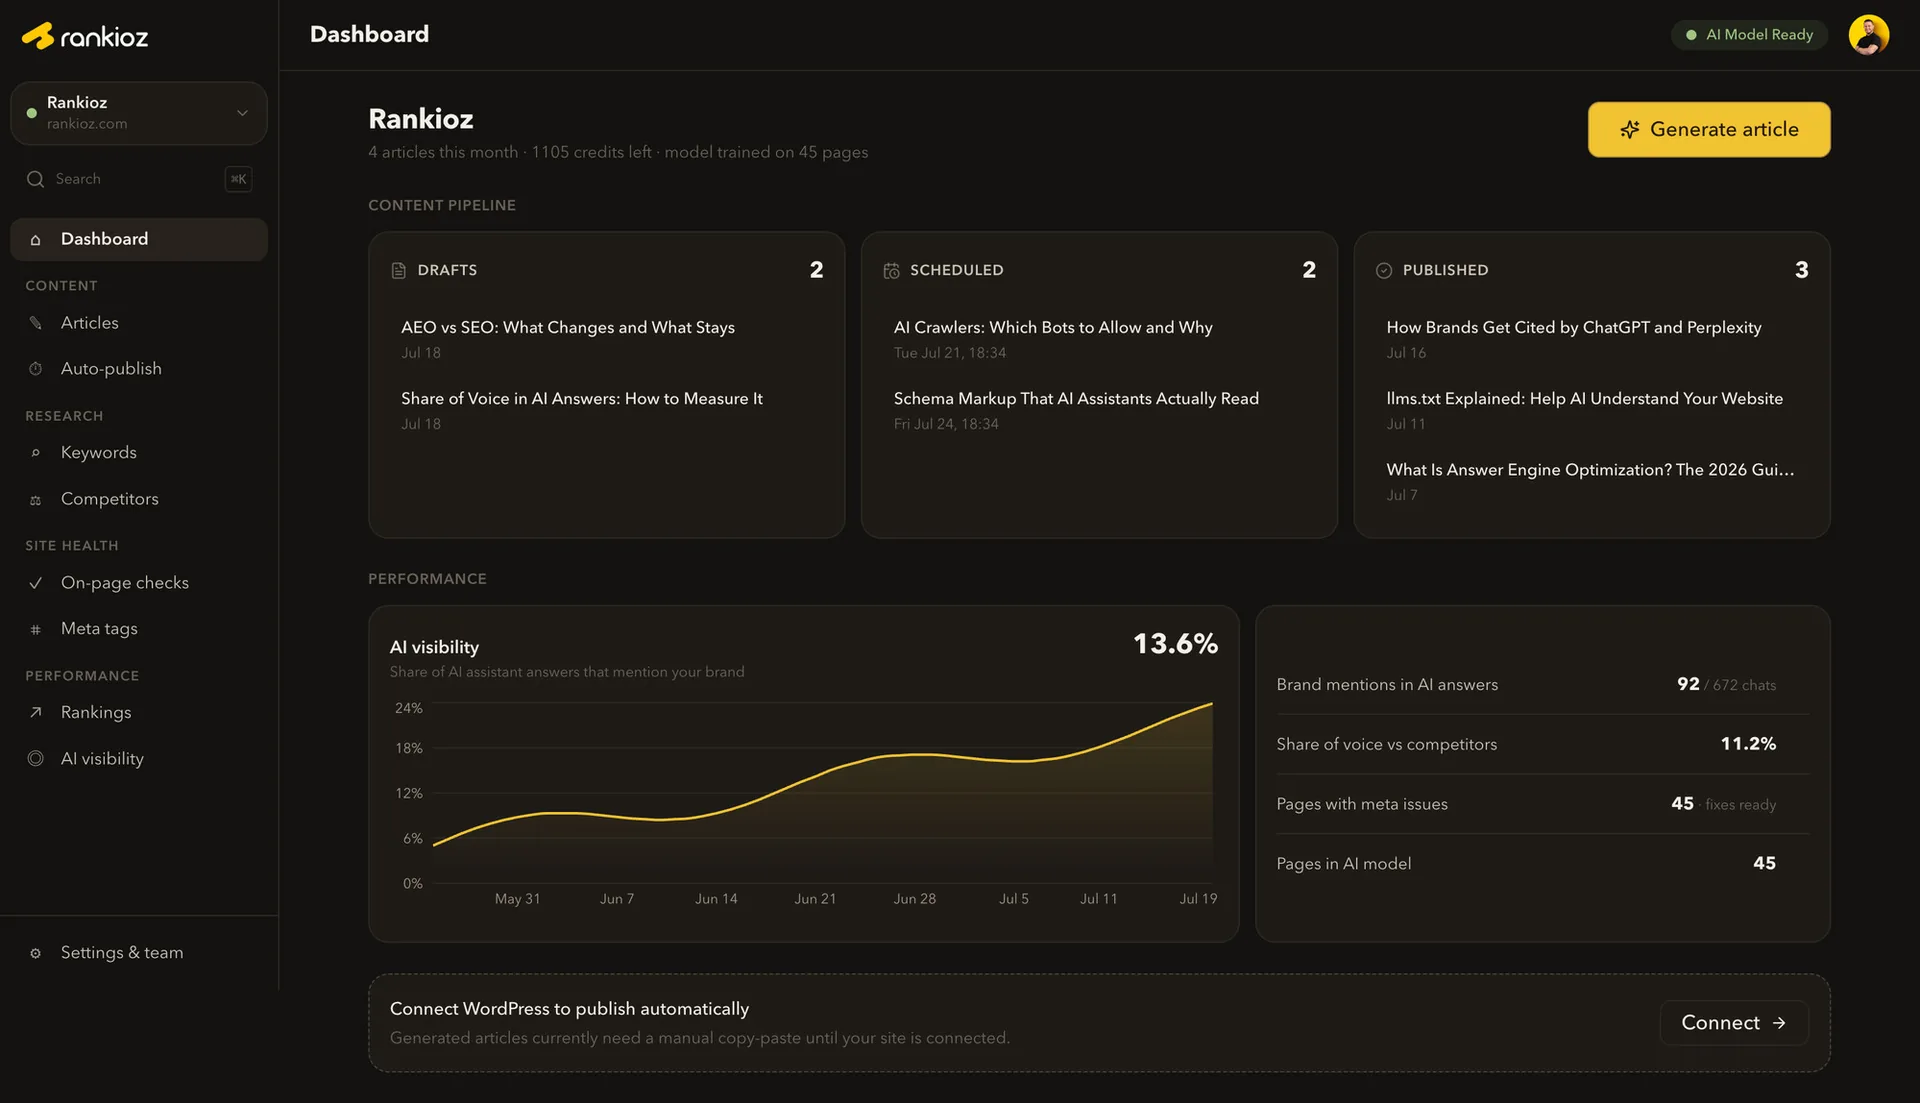Open draft 'AEO vs SEO: What Changes and What Stays'
This screenshot has height=1103, width=1920.
[x=568, y=328]
